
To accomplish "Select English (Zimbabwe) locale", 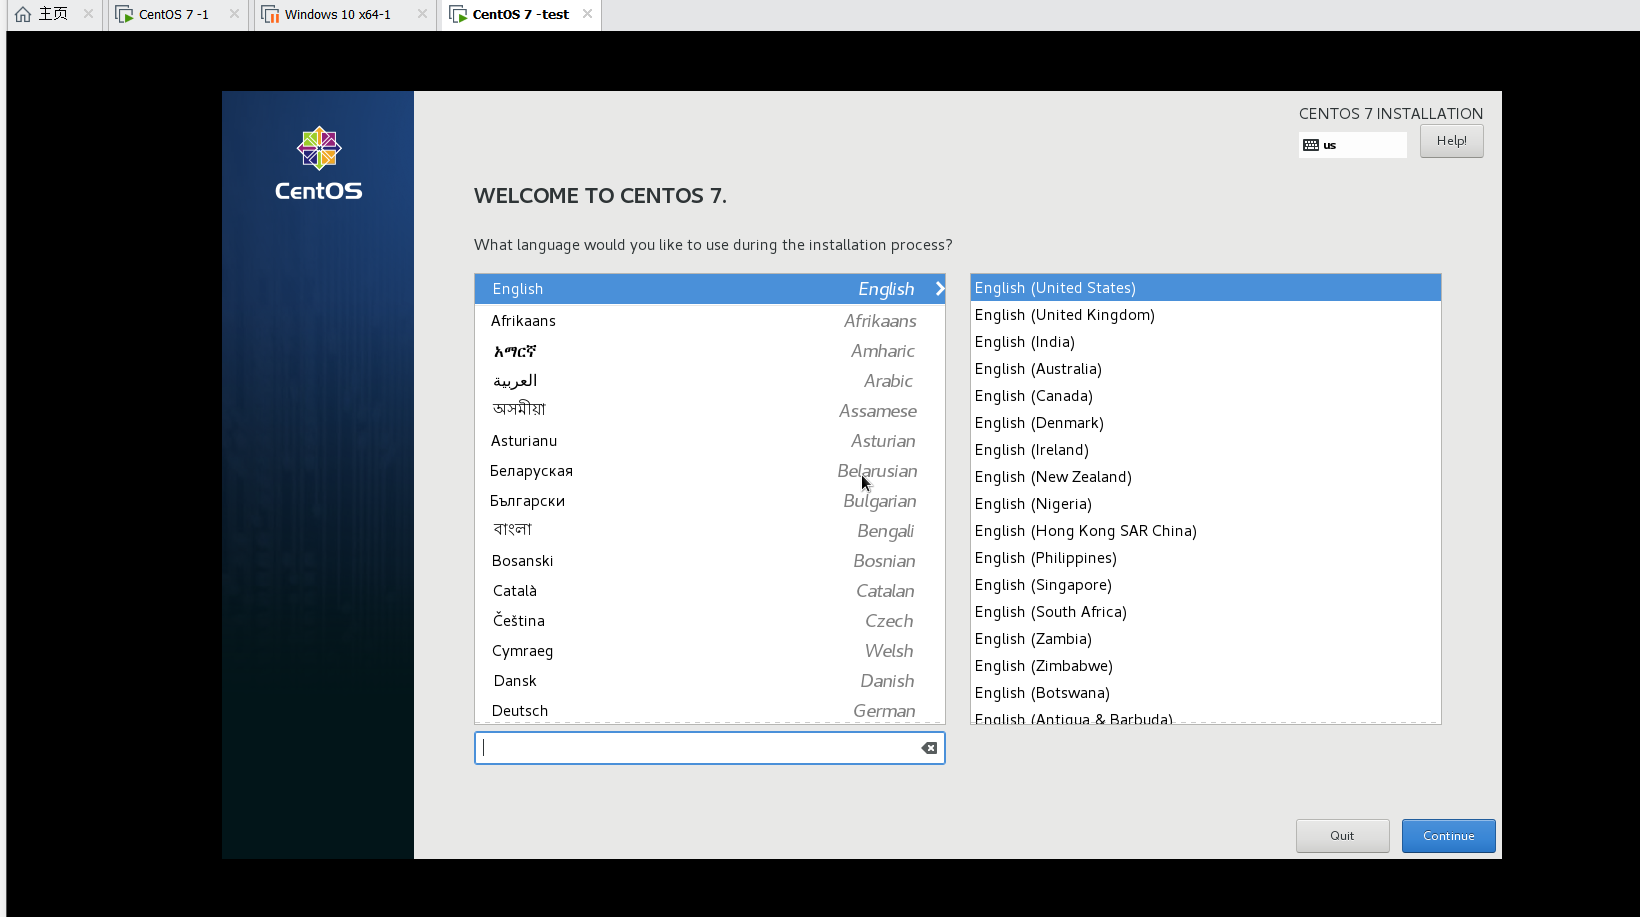I will (x=1205, y=666).
